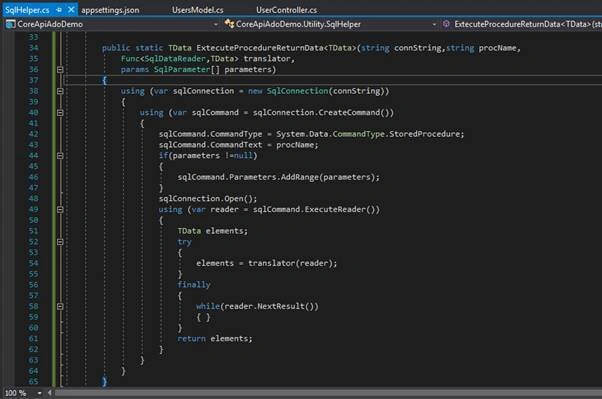Click line number 37 in the gutter
Screen dimensions: 602x399
pyautogui.click(x=33, y=80)
